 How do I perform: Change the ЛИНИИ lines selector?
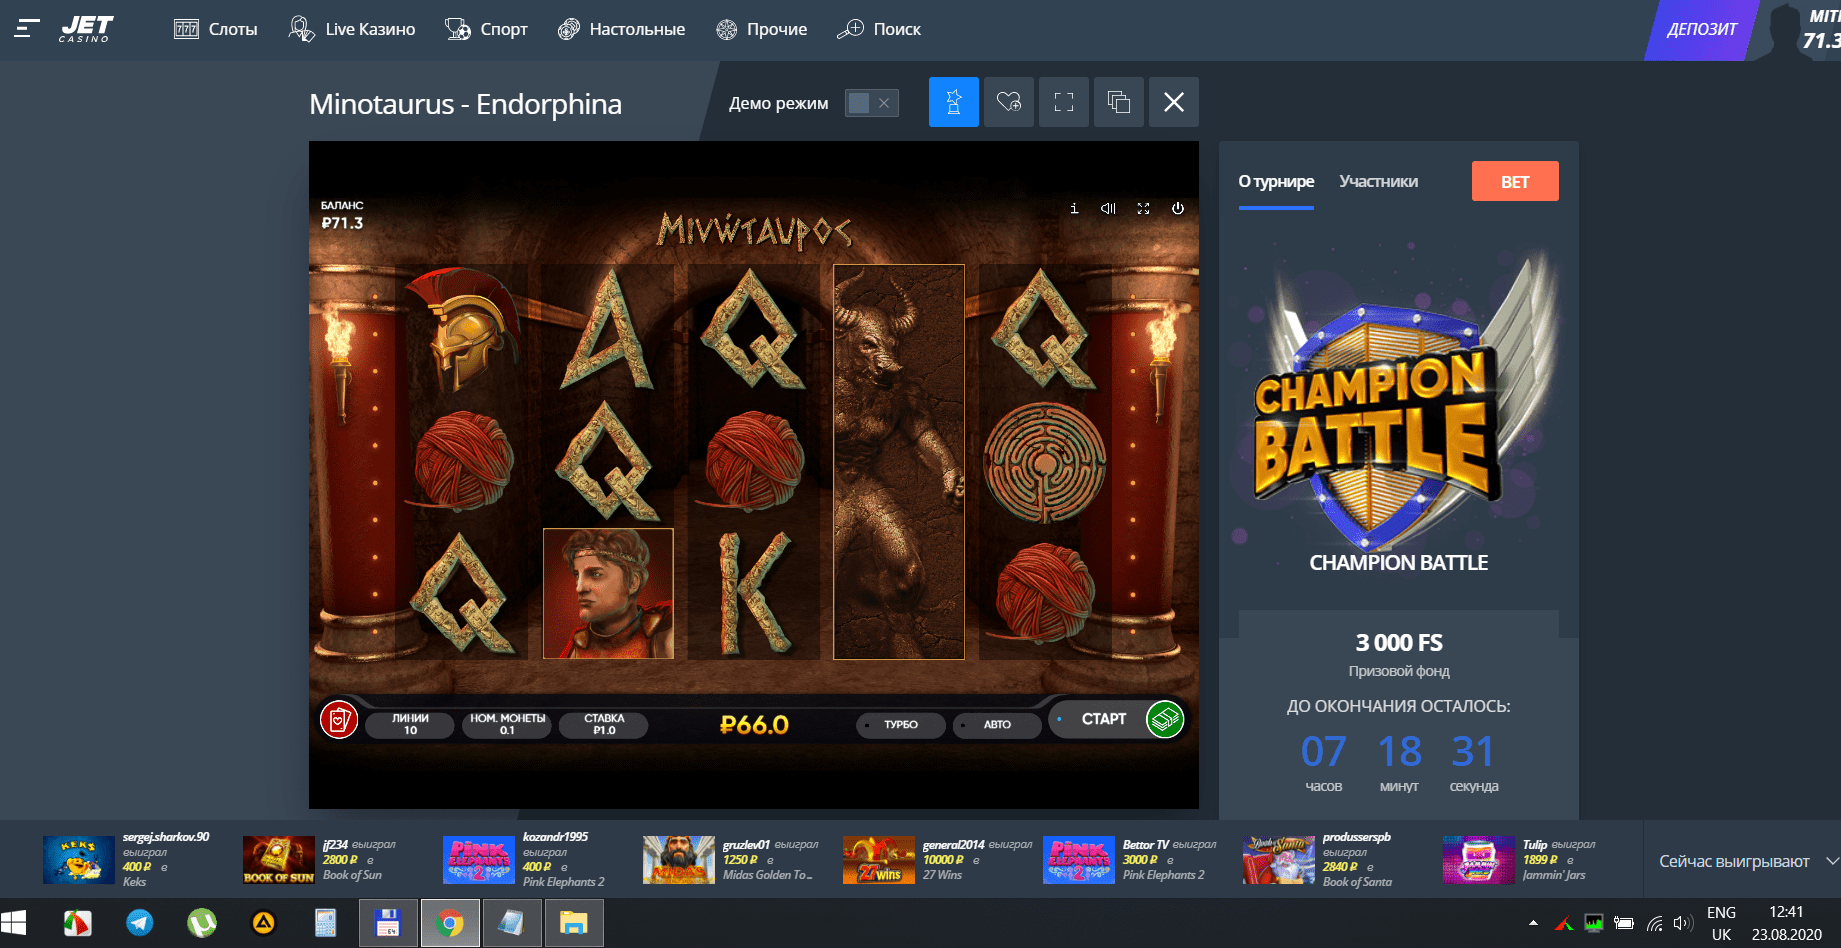point(410,724)
